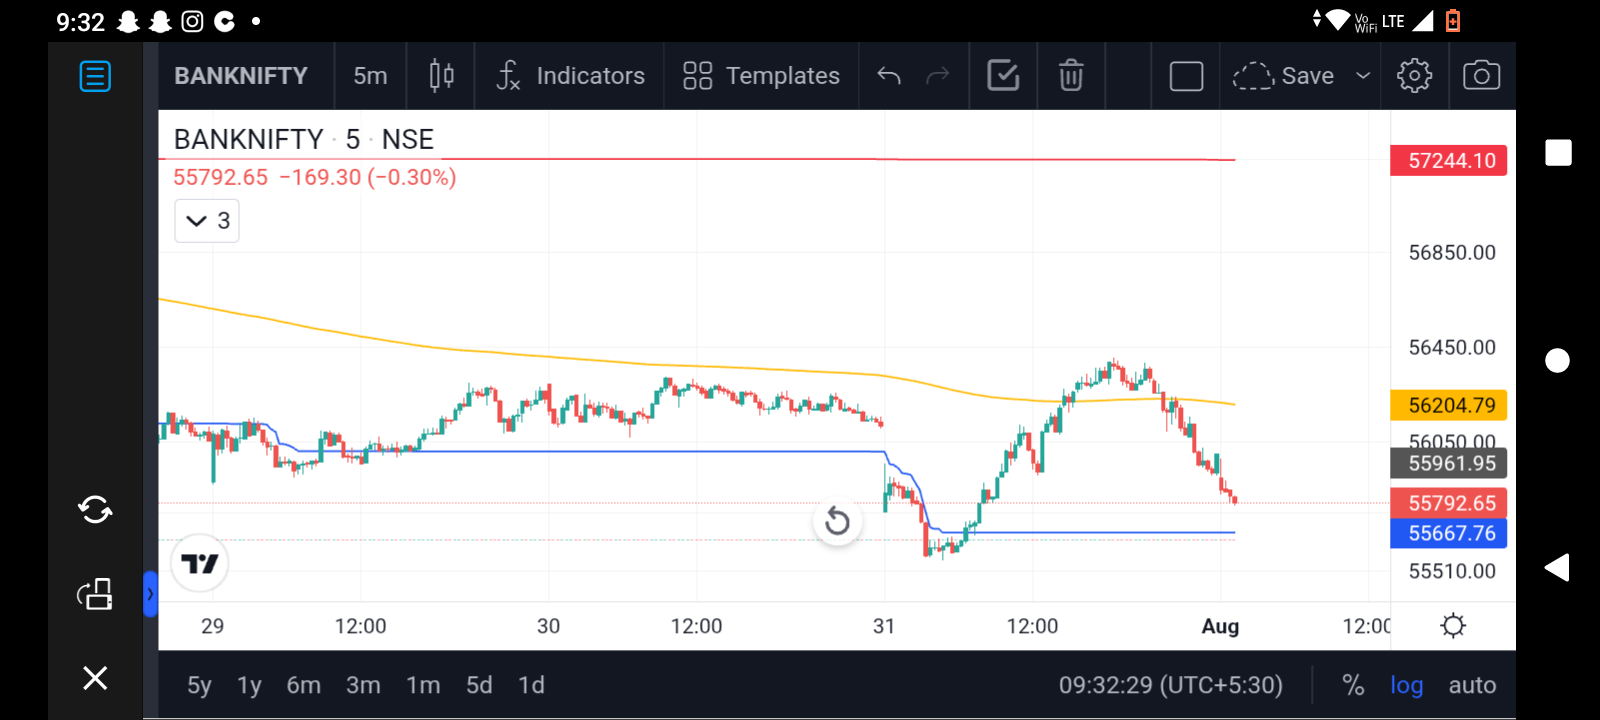The image size is (1600, 720).
Task: Redo the chart action
Action: [937, 76]
